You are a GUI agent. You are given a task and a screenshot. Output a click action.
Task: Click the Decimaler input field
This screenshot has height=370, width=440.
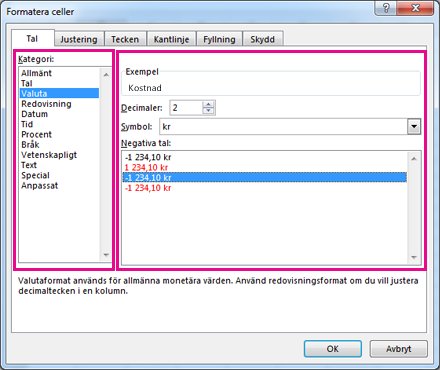186,108
